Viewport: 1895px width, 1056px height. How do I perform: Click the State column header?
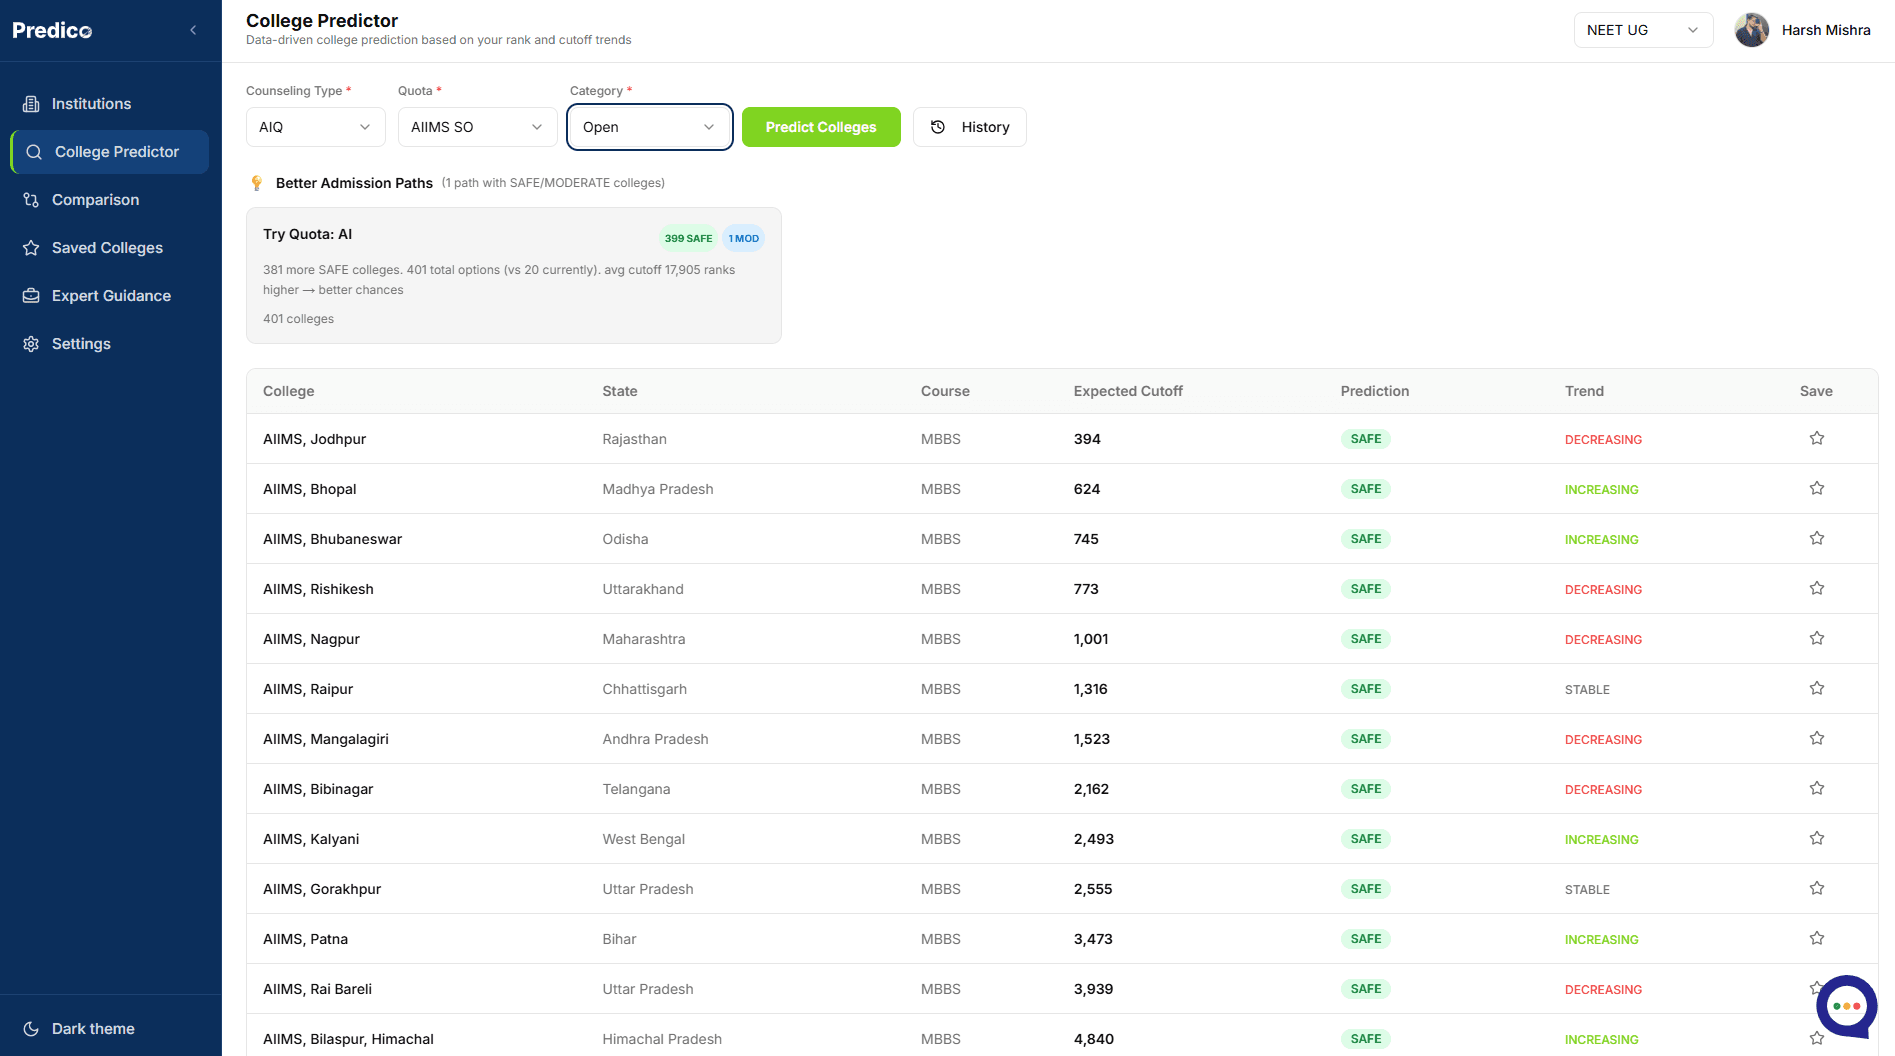click(620, 391)
